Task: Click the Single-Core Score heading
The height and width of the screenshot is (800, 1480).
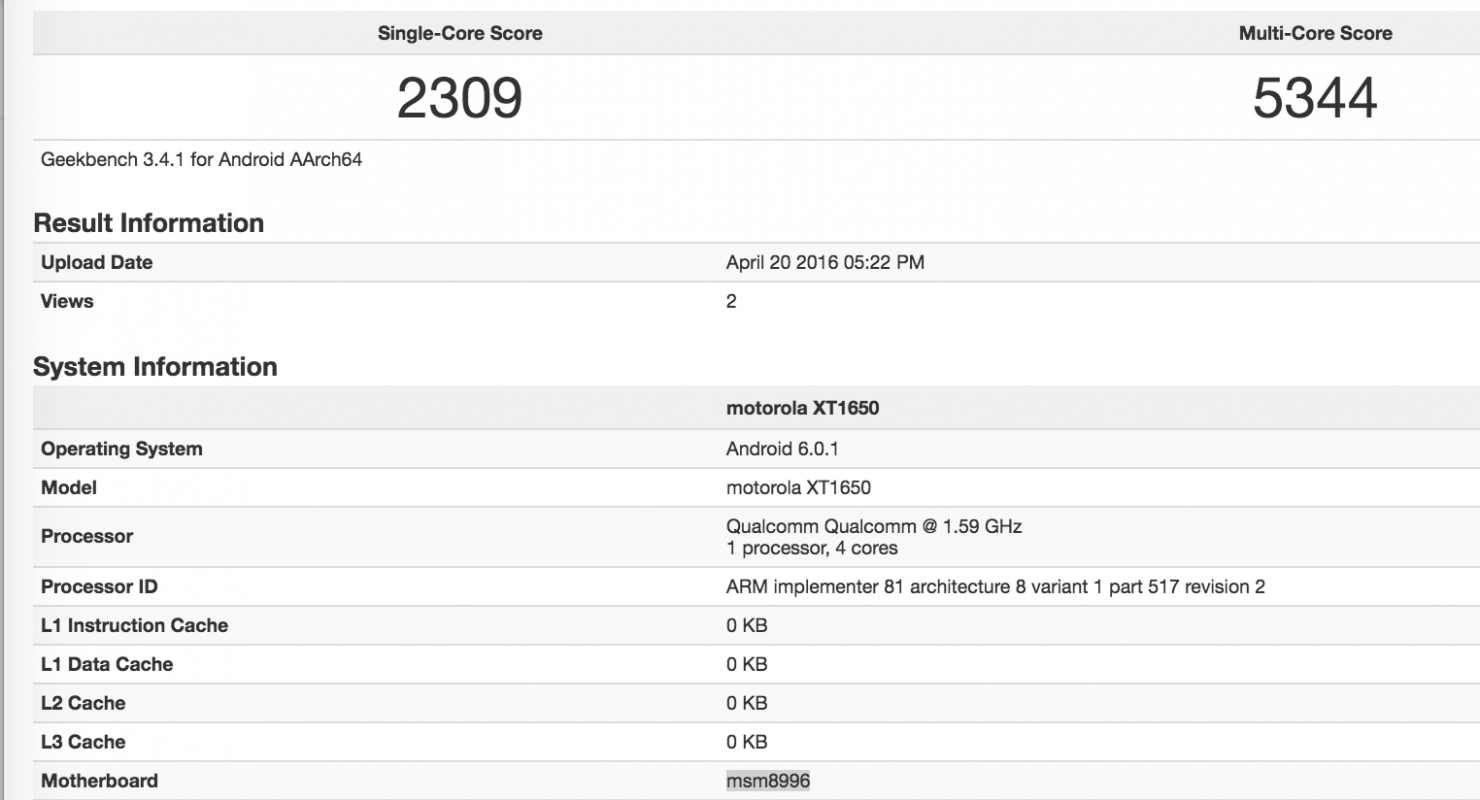Action: [x=460, y=33]
